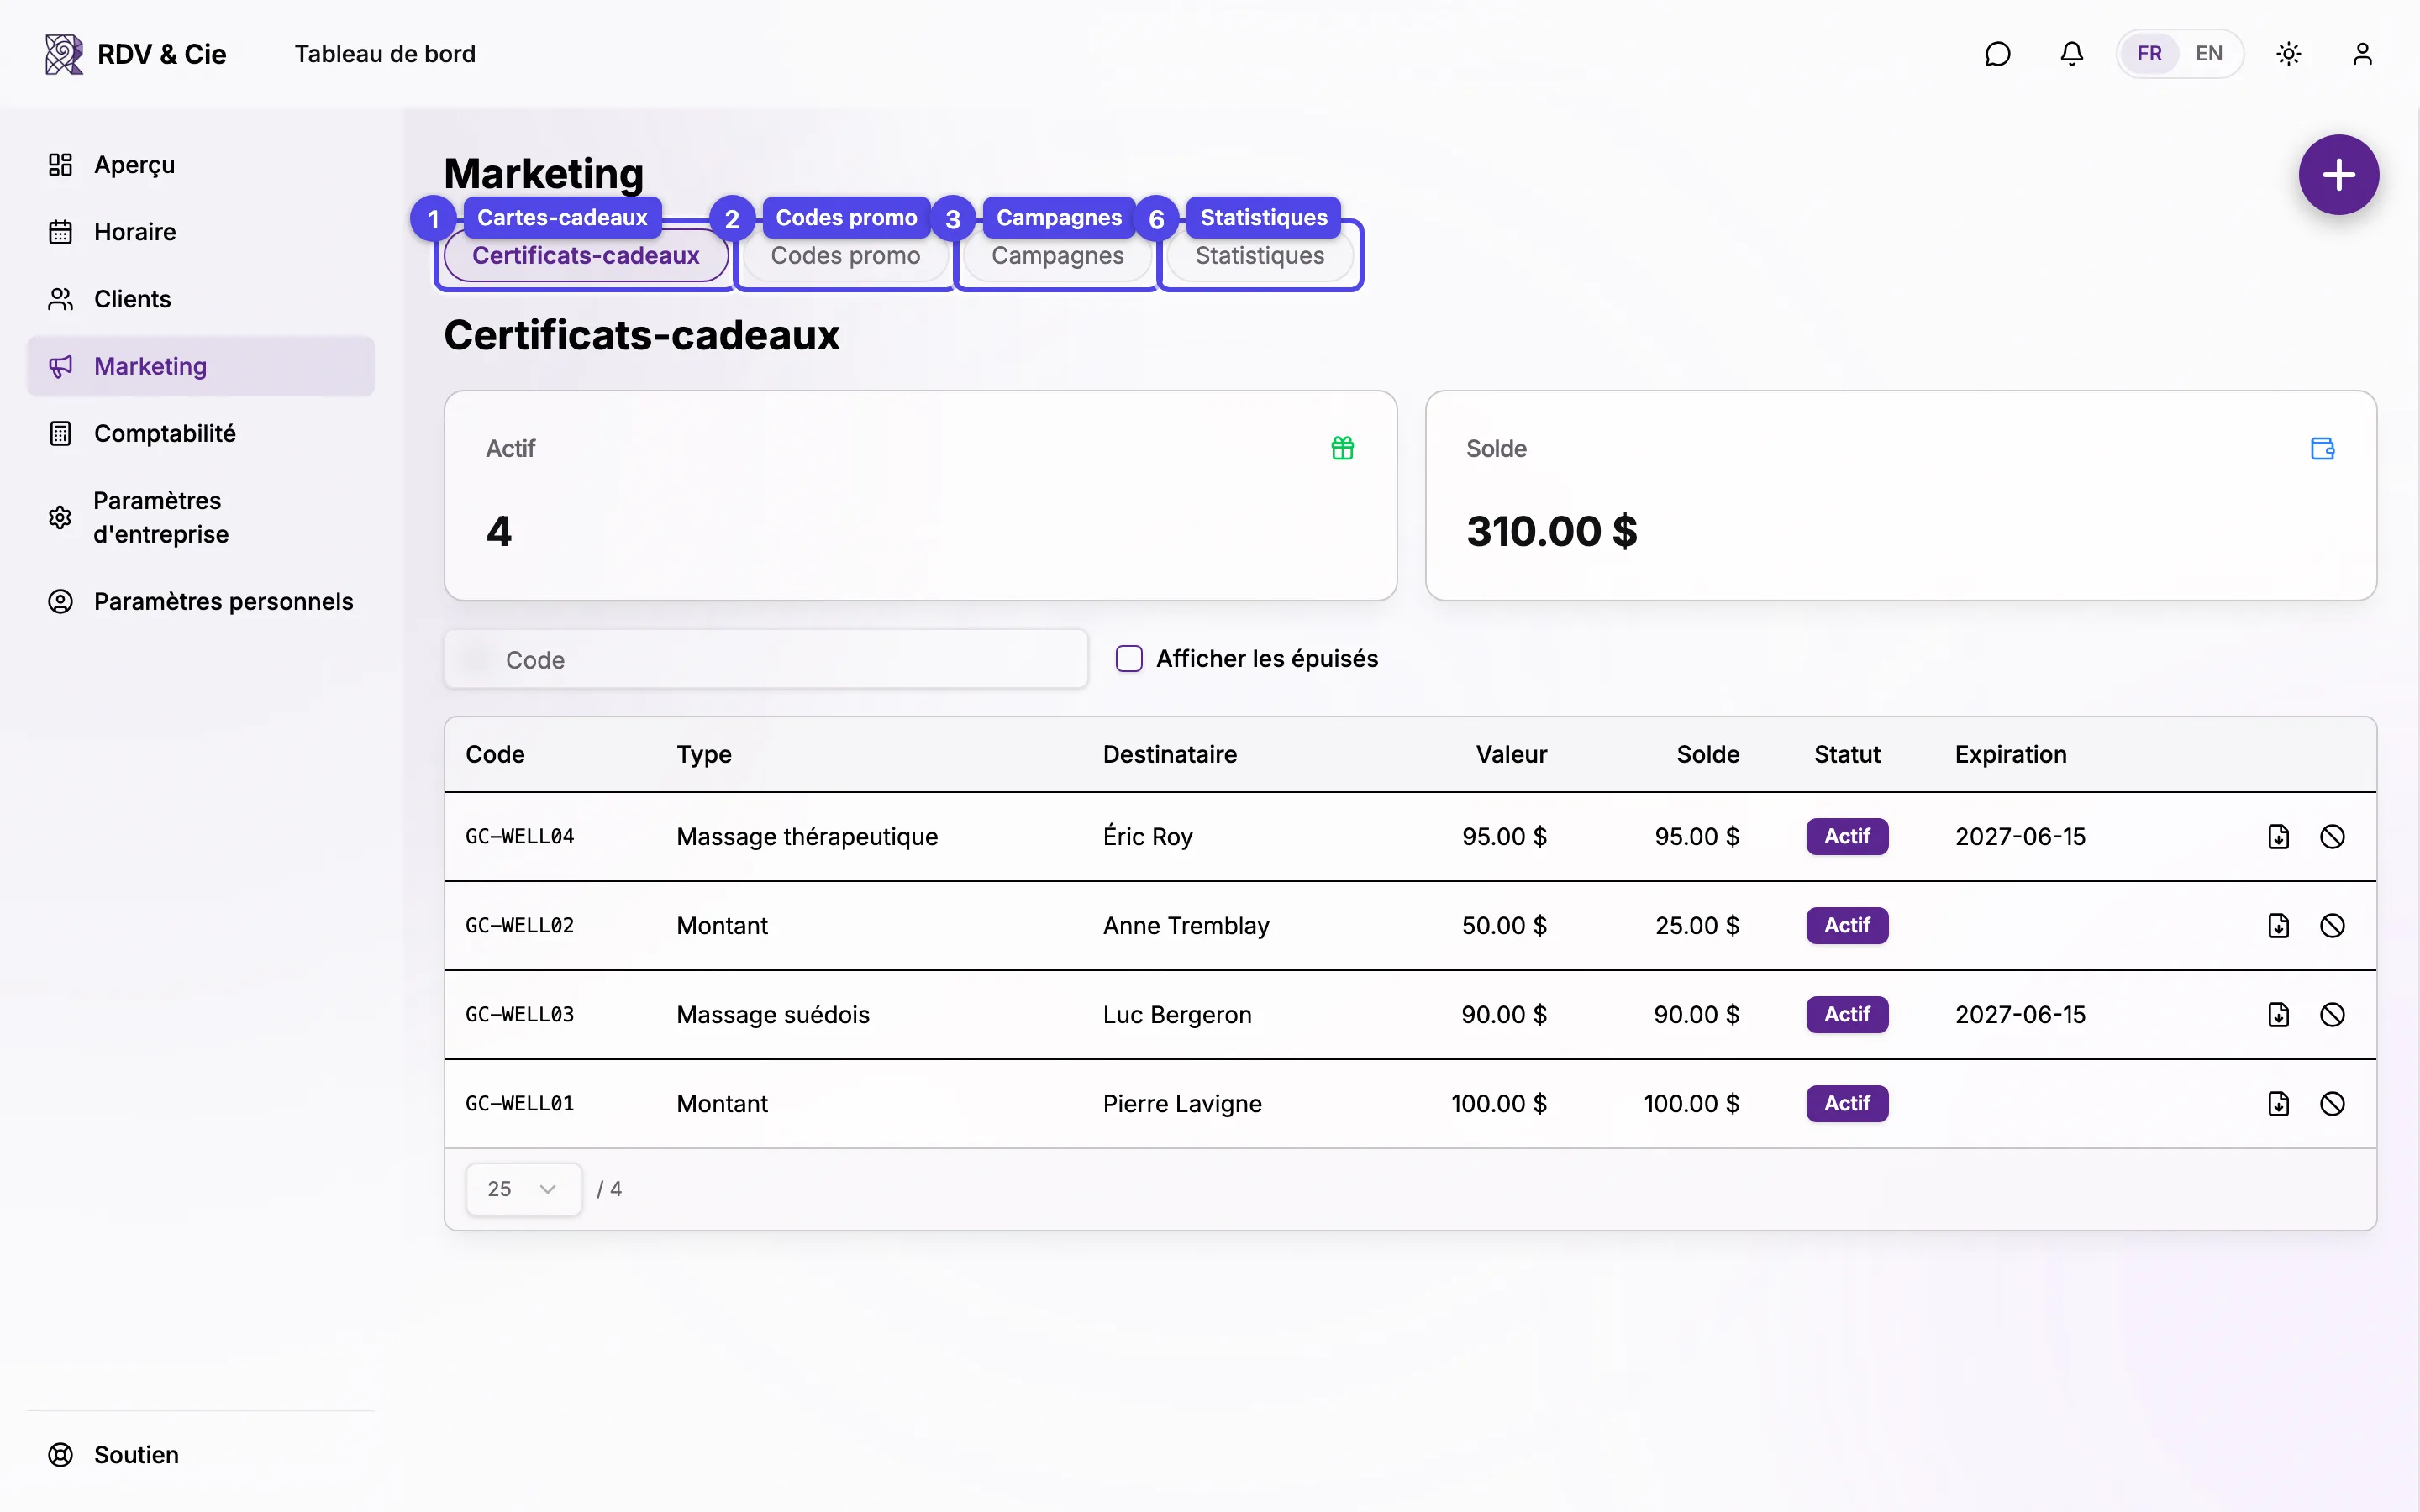Click the Clients people icon in sidebar

[60, 299]
